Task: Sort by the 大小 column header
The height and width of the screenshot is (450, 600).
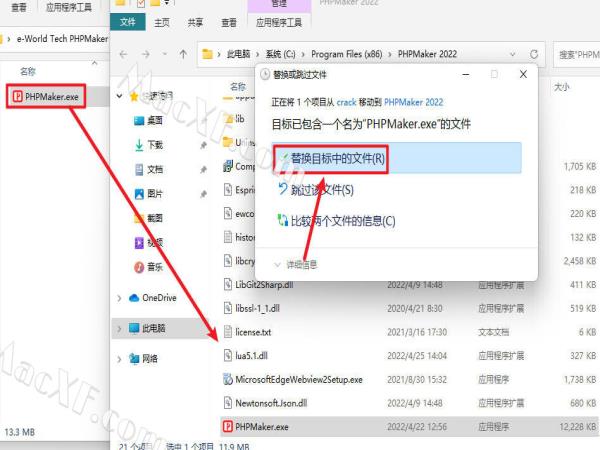Action: [x=561, y=87]
